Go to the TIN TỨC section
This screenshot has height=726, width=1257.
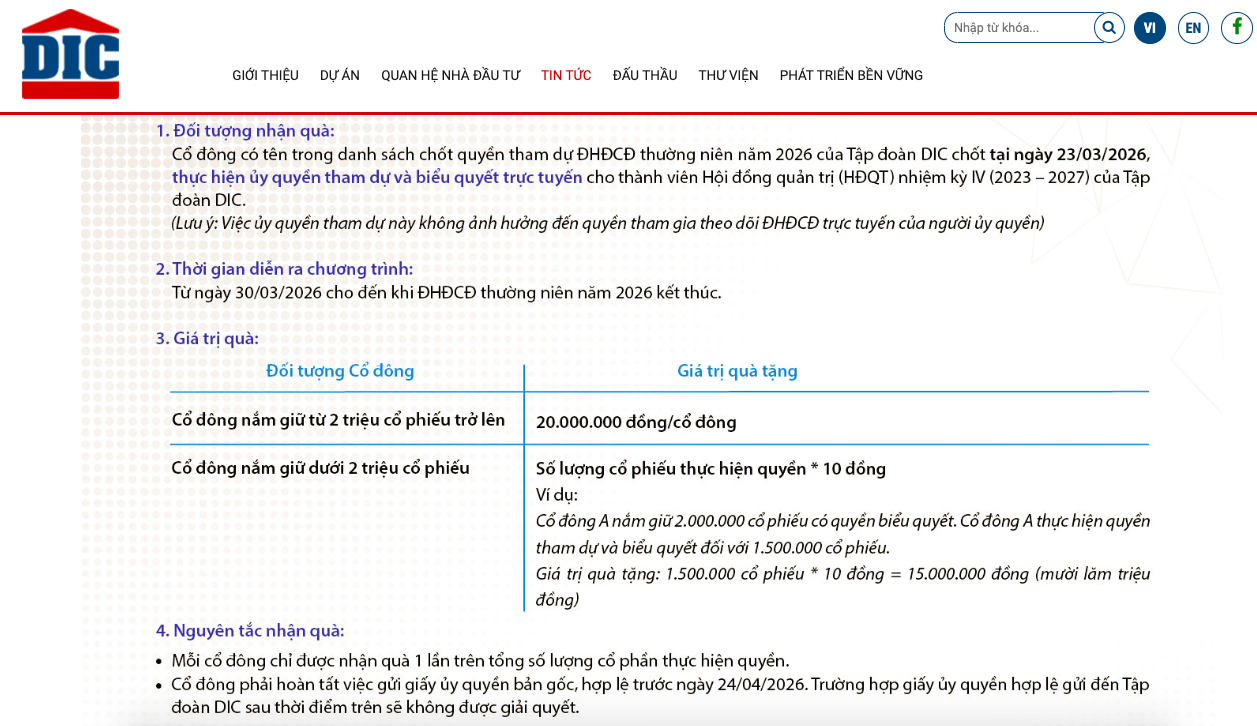click(x=566, y=75)
